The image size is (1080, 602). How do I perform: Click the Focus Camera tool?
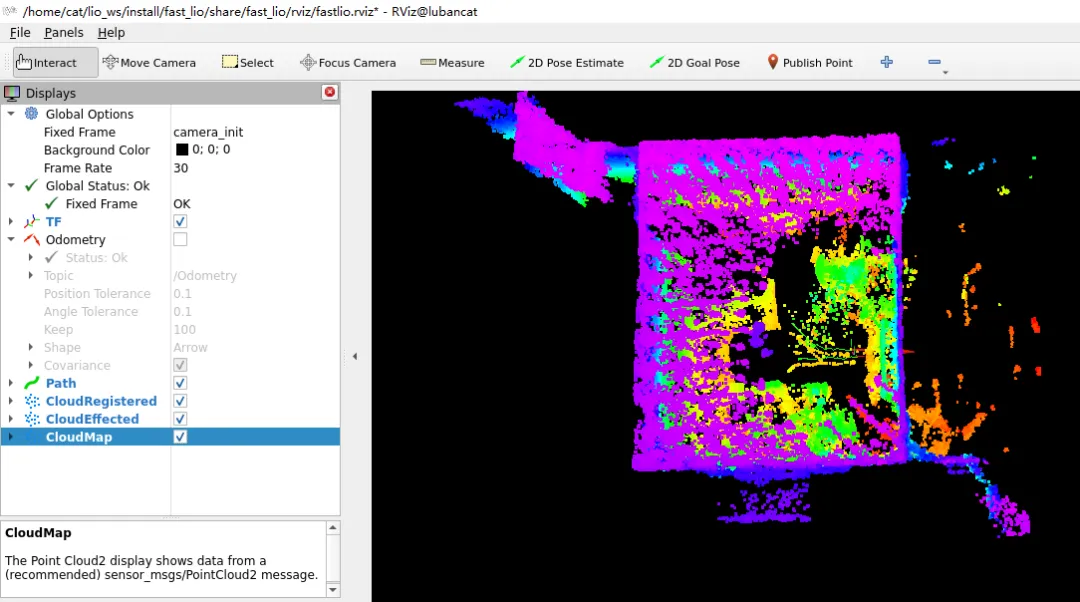pyautogui.click(x=348, y=62)
